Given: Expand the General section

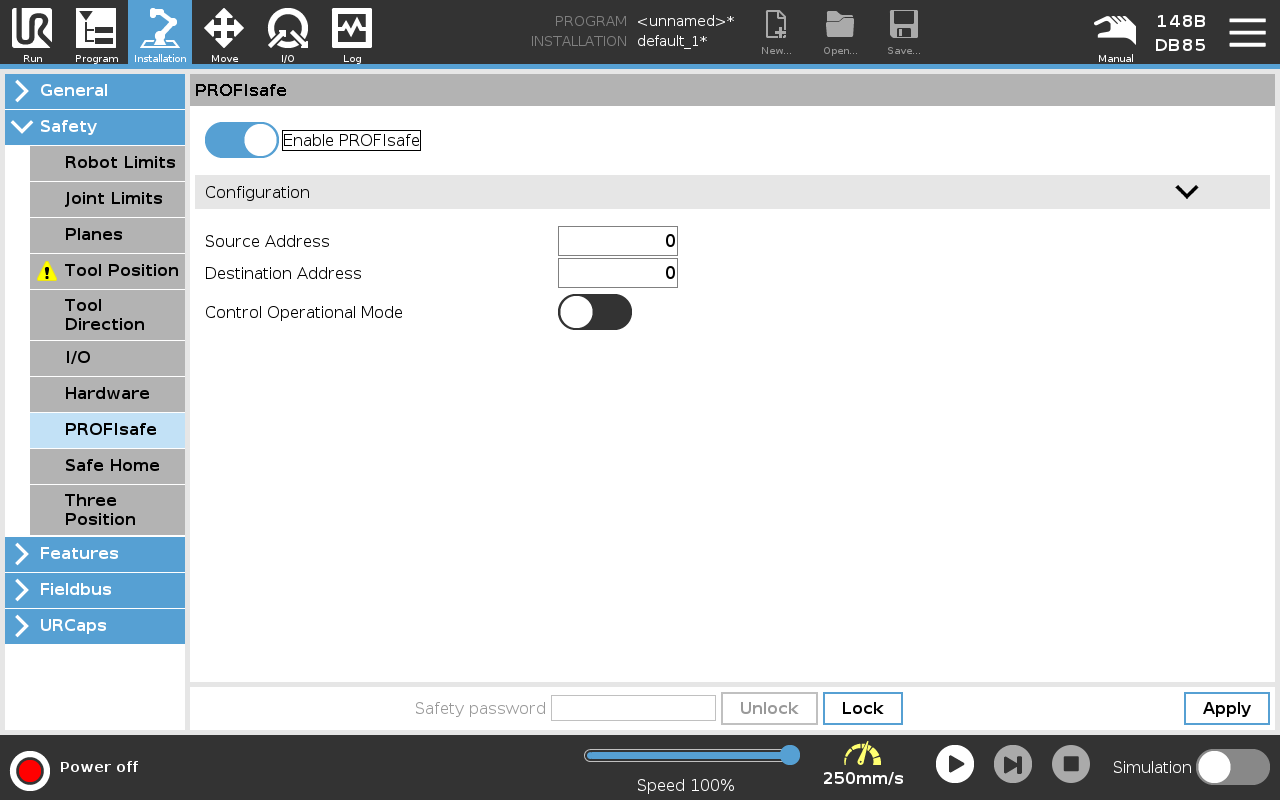Looking at the screenshot, I should (95, 91).
